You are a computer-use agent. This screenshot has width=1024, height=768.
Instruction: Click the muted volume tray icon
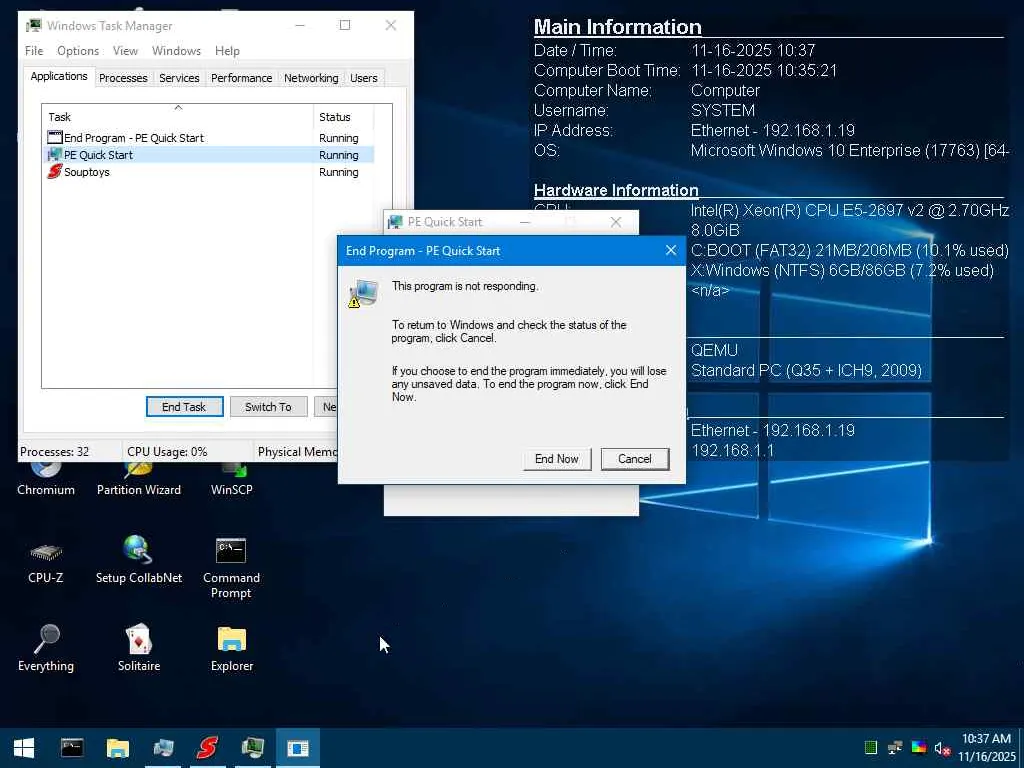point(942,748)
